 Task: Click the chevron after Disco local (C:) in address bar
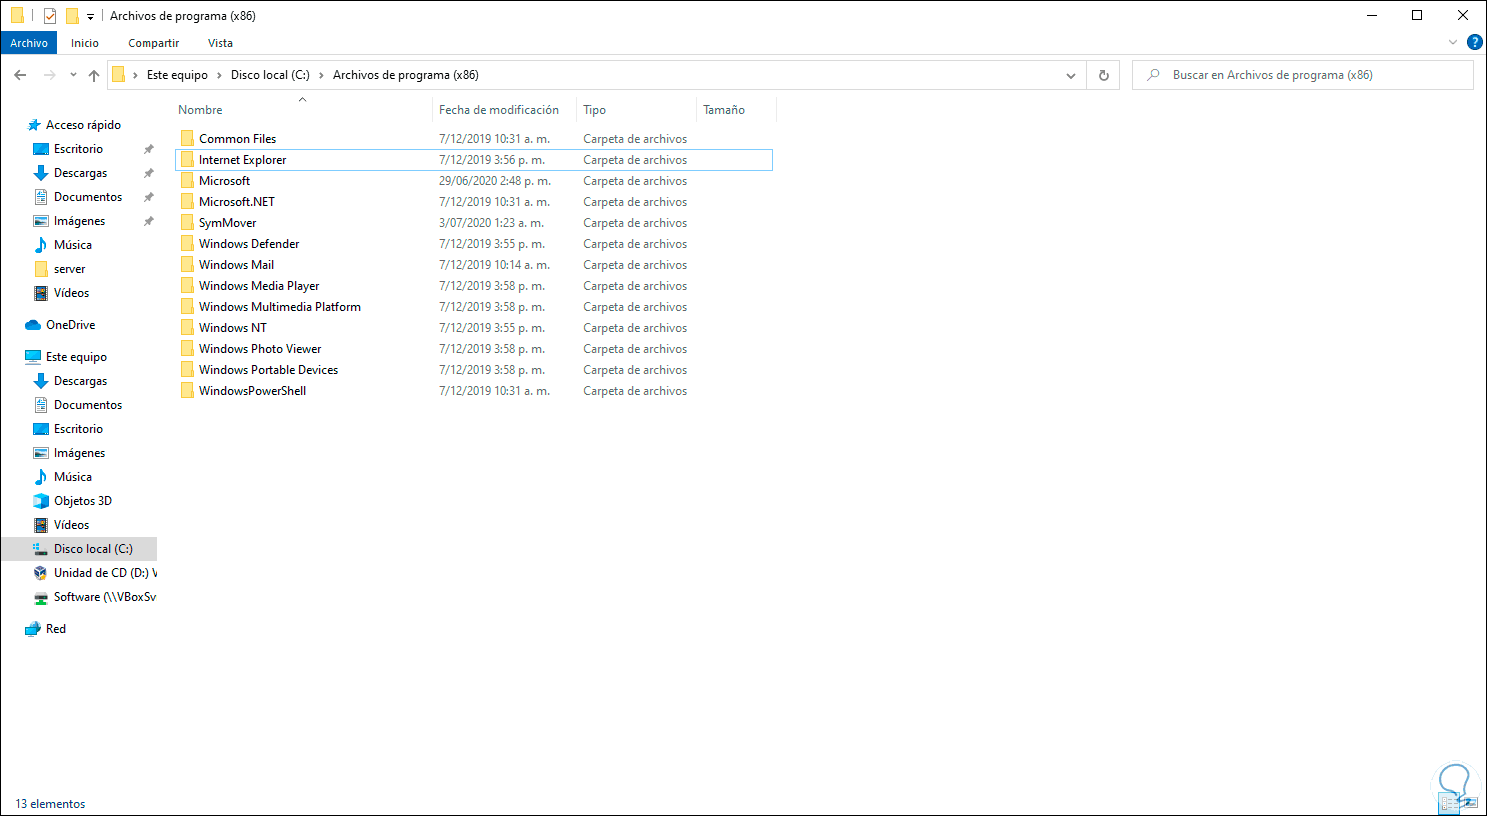pos(322,75)
